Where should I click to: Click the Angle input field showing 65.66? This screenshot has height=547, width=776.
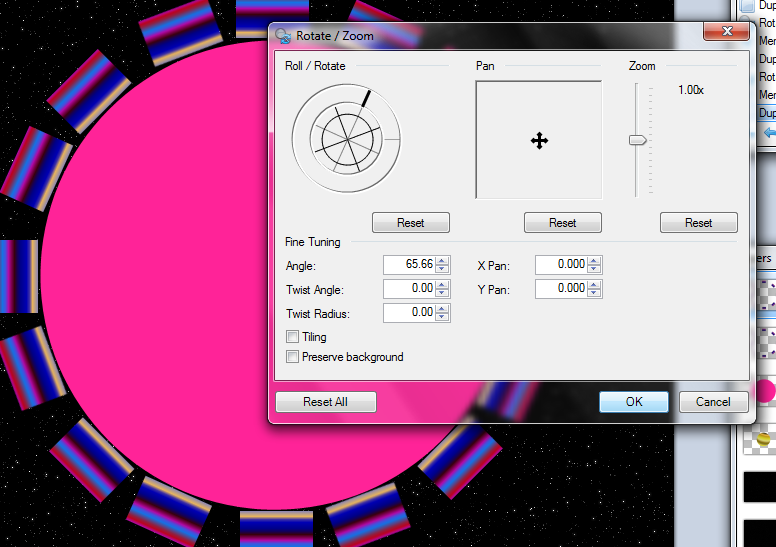(410, 264)
